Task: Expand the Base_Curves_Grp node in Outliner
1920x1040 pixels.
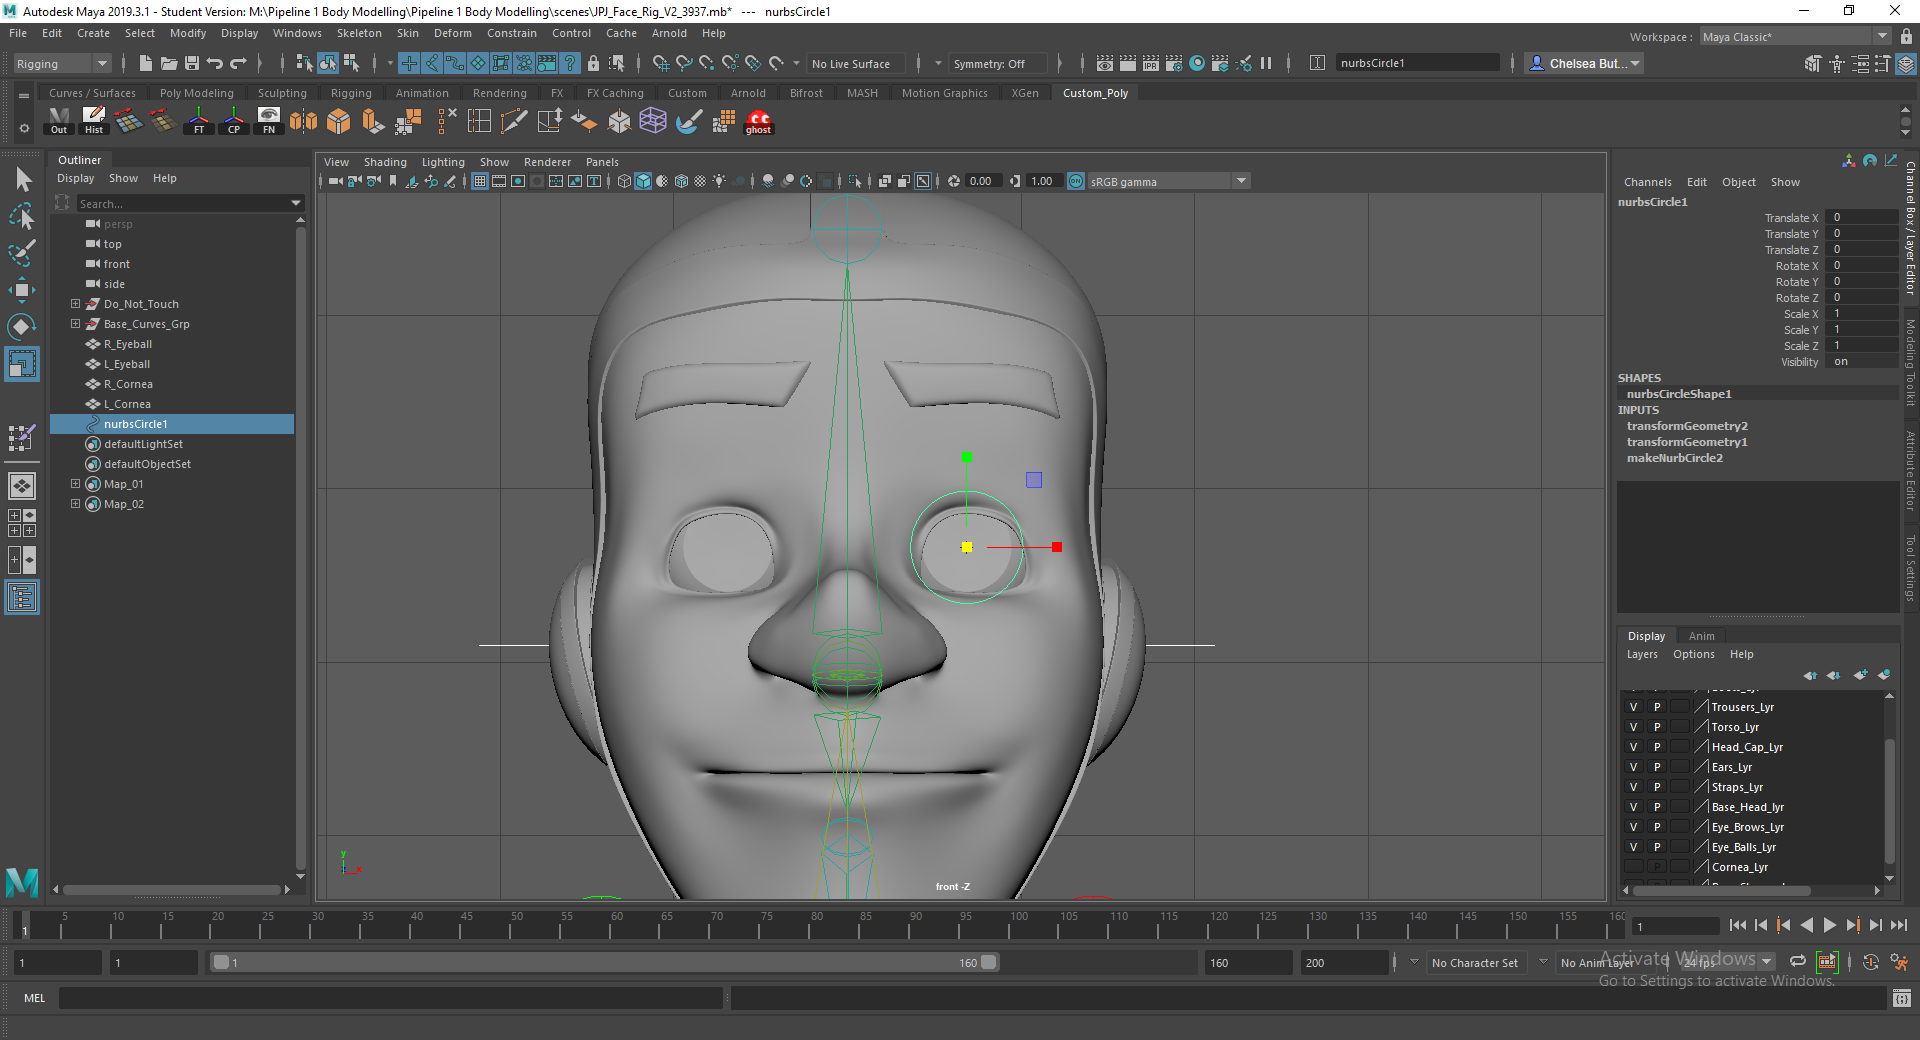Action: pyautogui.click(x=75, y=323)
